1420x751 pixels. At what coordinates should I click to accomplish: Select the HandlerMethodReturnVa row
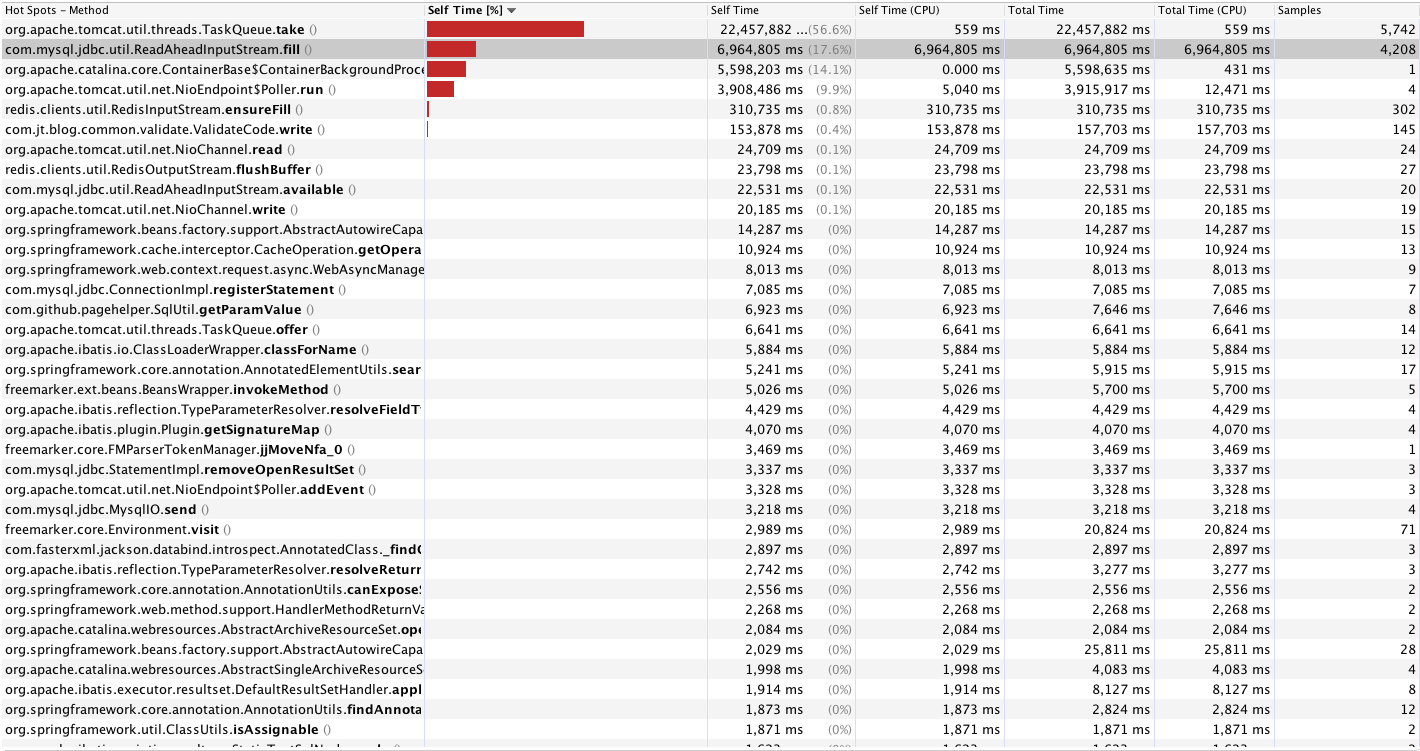(x=710, y=610)
